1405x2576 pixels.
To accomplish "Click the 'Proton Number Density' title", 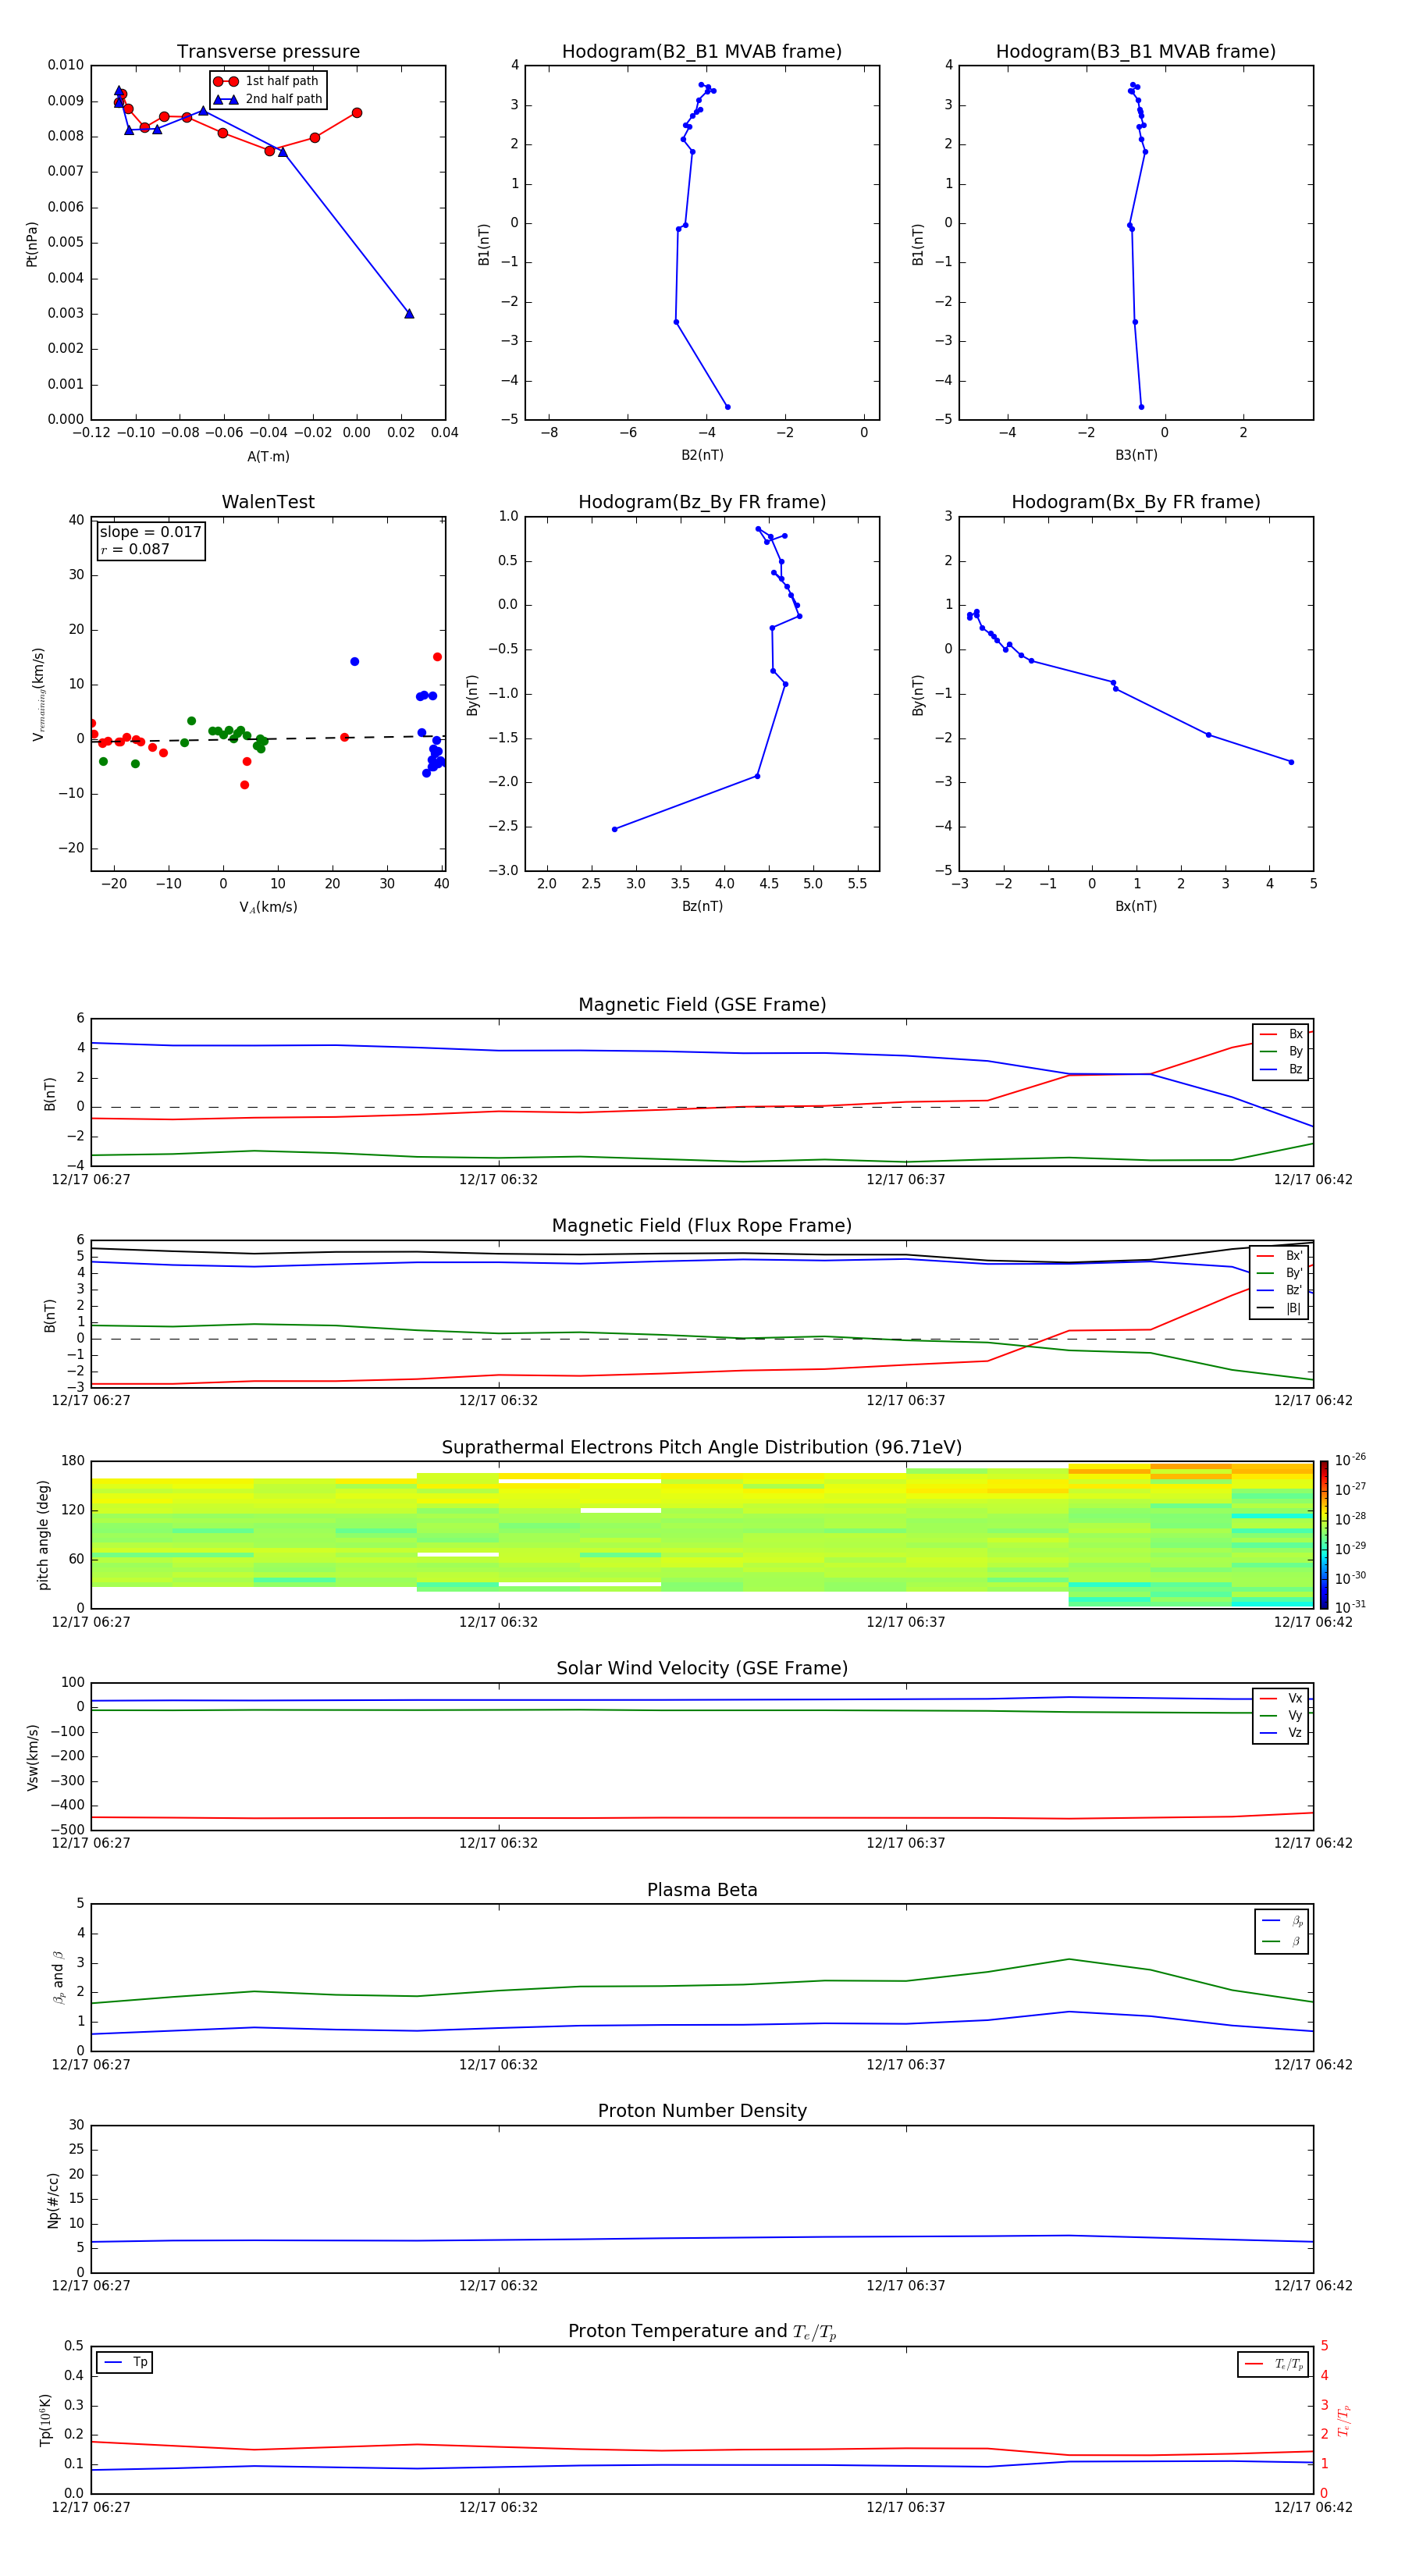I will click(702, 2111).
